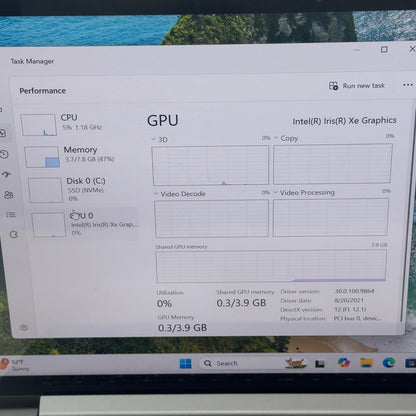Select Memory in the performance list
The height and width of the screenshot is (416, 416).
81,156
